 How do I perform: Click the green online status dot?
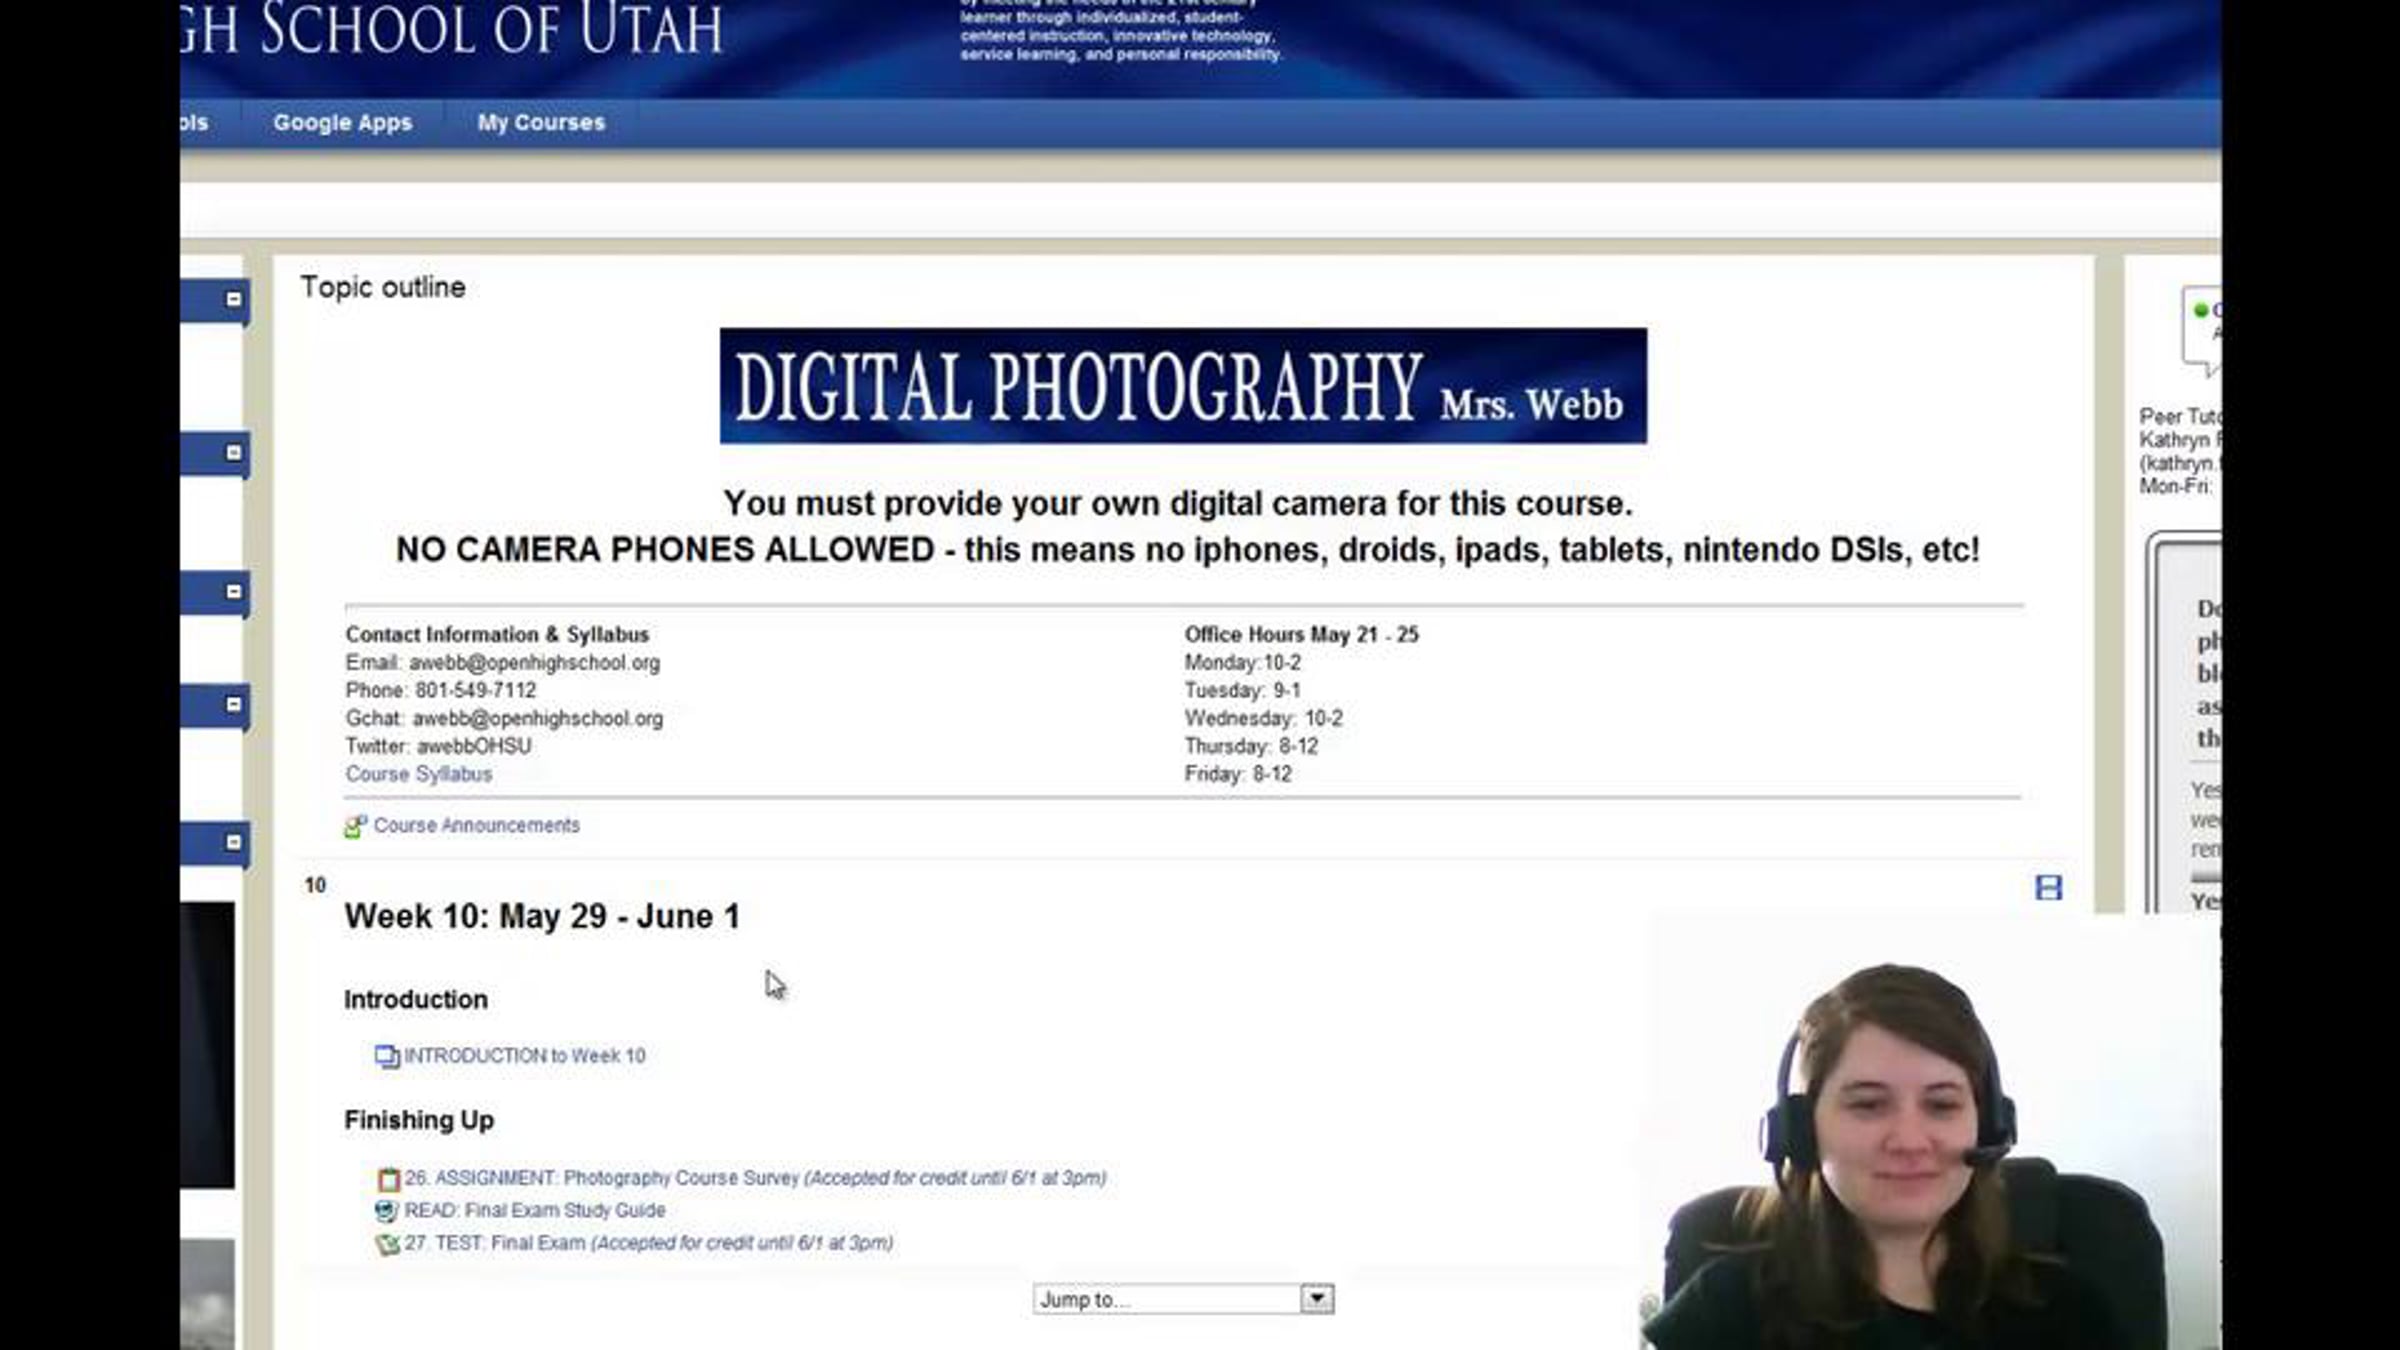(2200, 310)
